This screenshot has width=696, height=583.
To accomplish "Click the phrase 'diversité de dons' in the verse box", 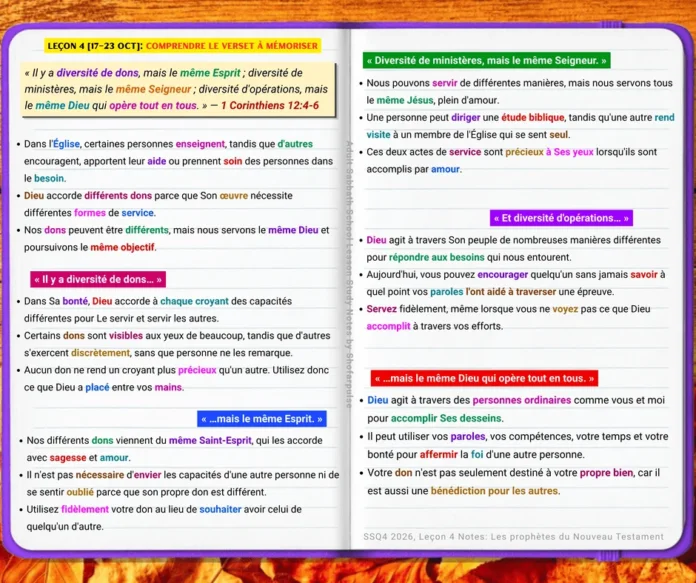I will click(98, 73).
